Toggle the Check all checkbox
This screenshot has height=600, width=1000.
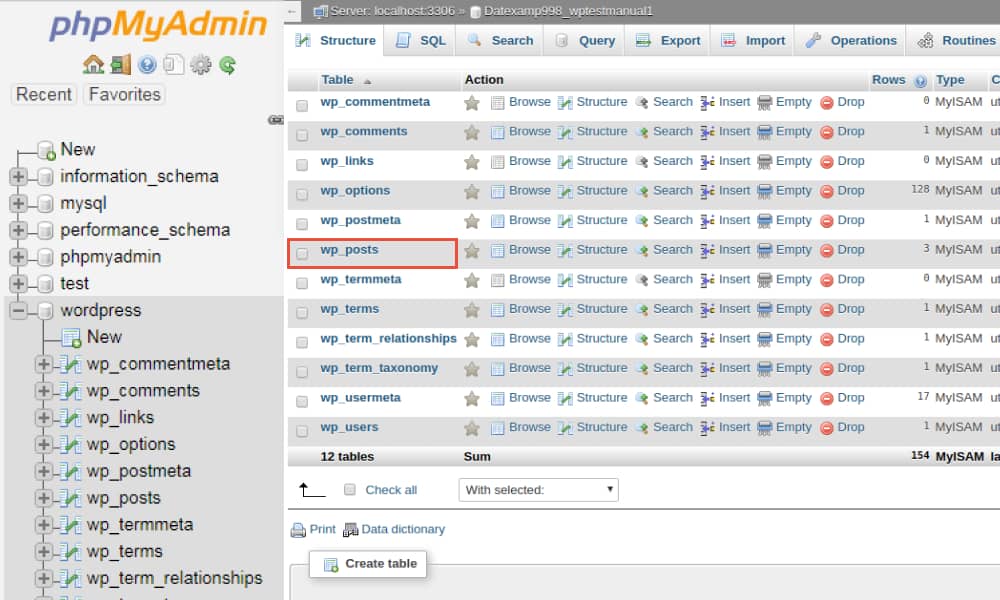click(x=349, y=489)
